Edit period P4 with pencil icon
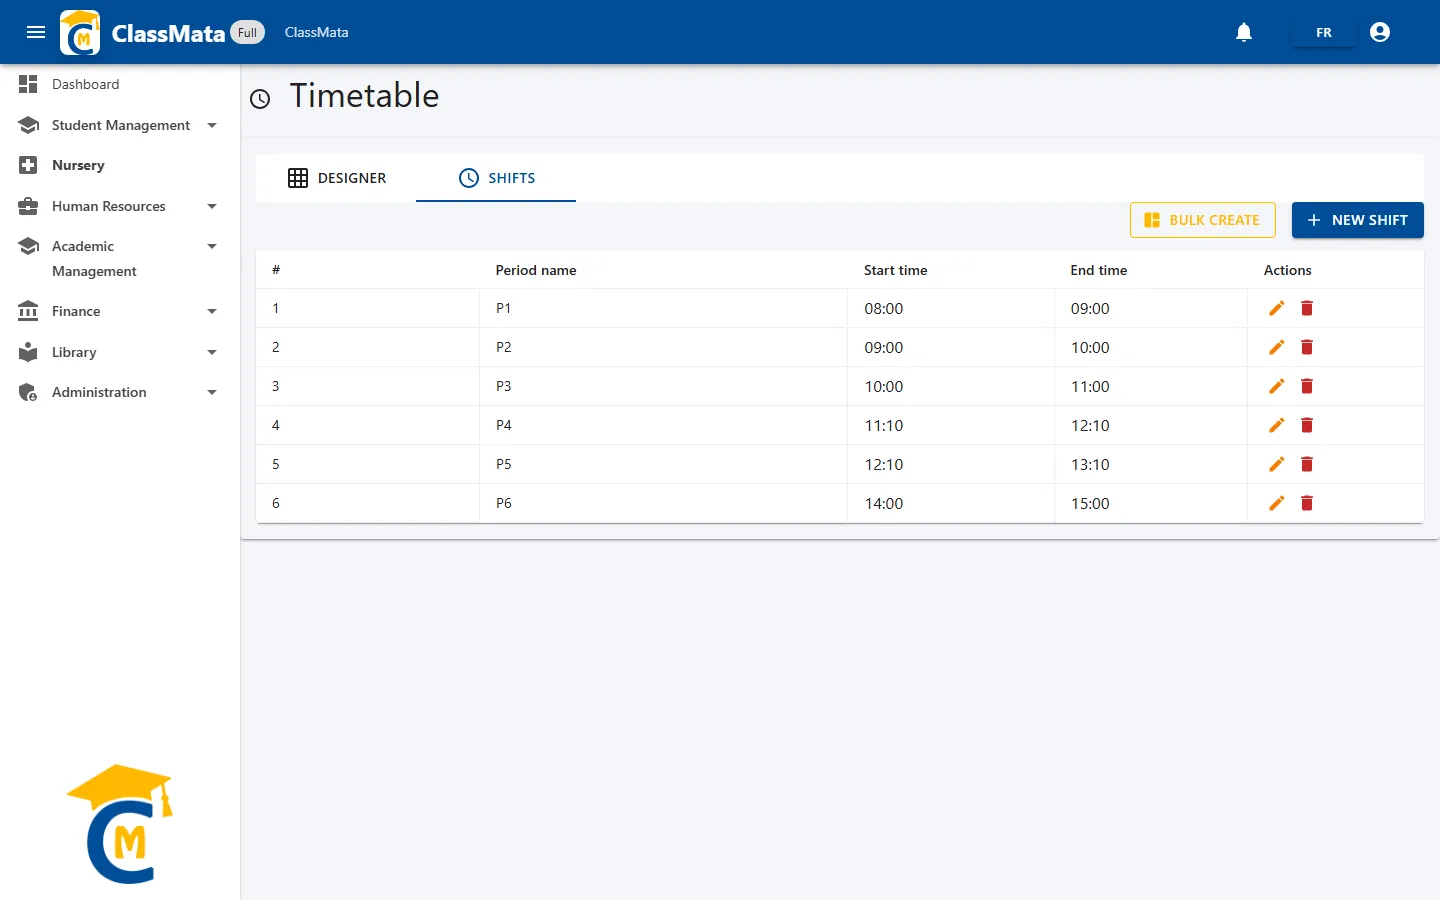This screenshot has height=900, width=1440. click(x=1276, y=425)
